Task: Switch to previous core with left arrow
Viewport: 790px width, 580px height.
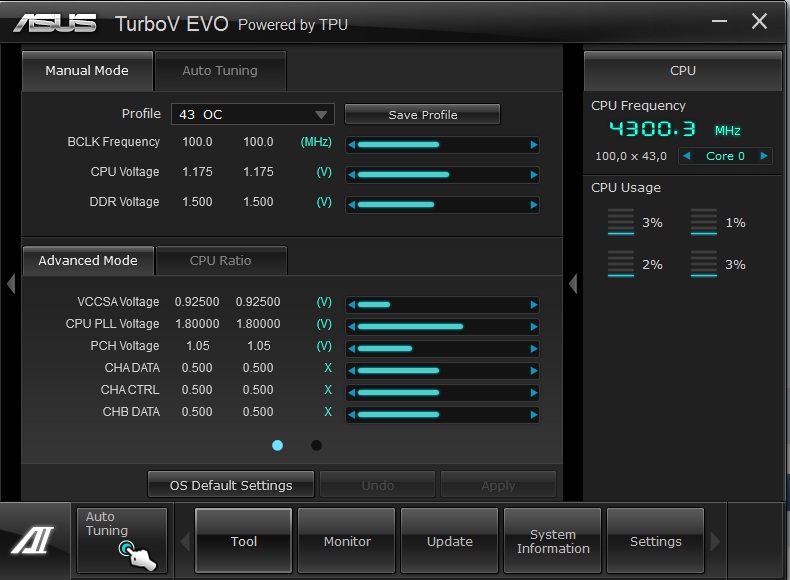Action: 686,156
